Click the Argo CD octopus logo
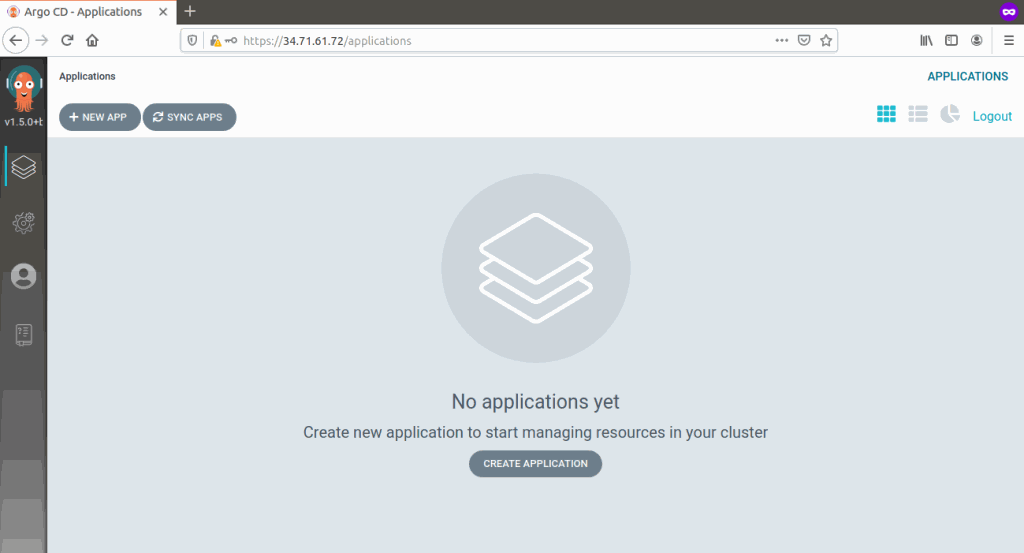 point(24,88)
